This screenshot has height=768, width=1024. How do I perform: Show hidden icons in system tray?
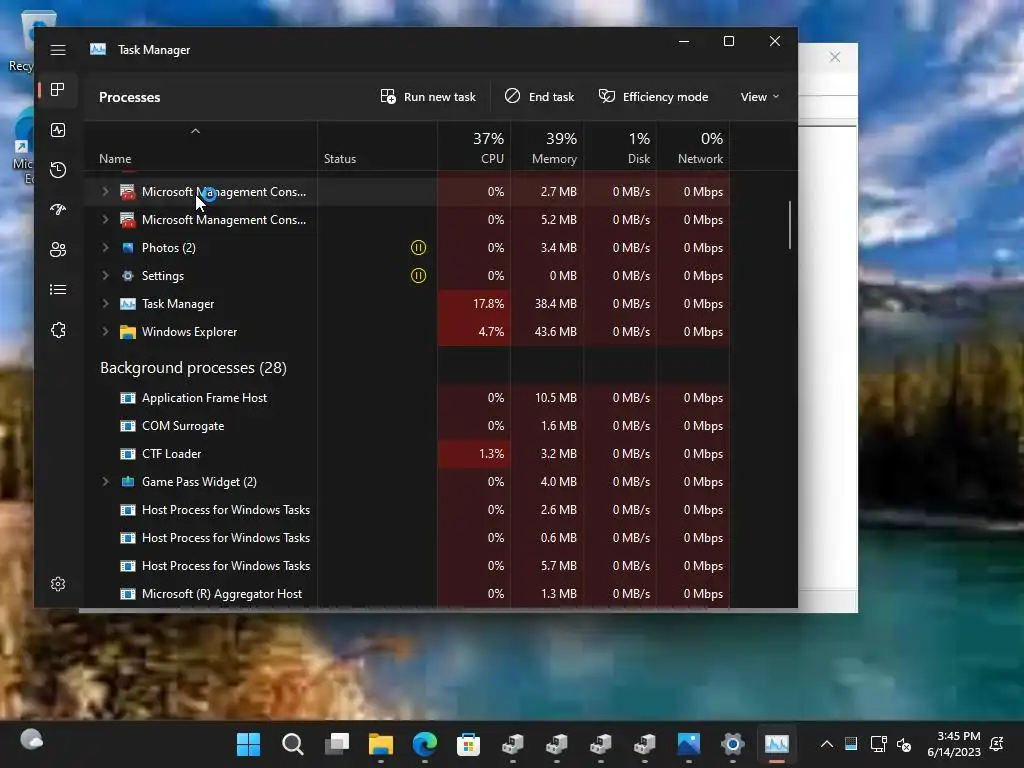coord(827,744)
